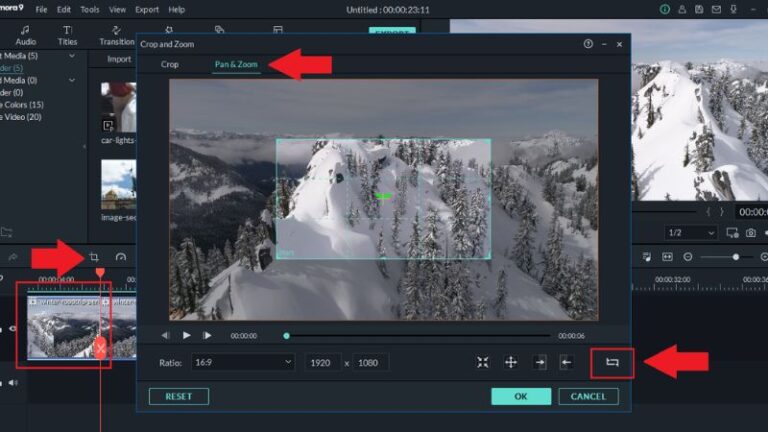Viewport: 768px width, 432px height.
Task: Play the clip in Crop and Zoom
Action: tap(186, 335)
